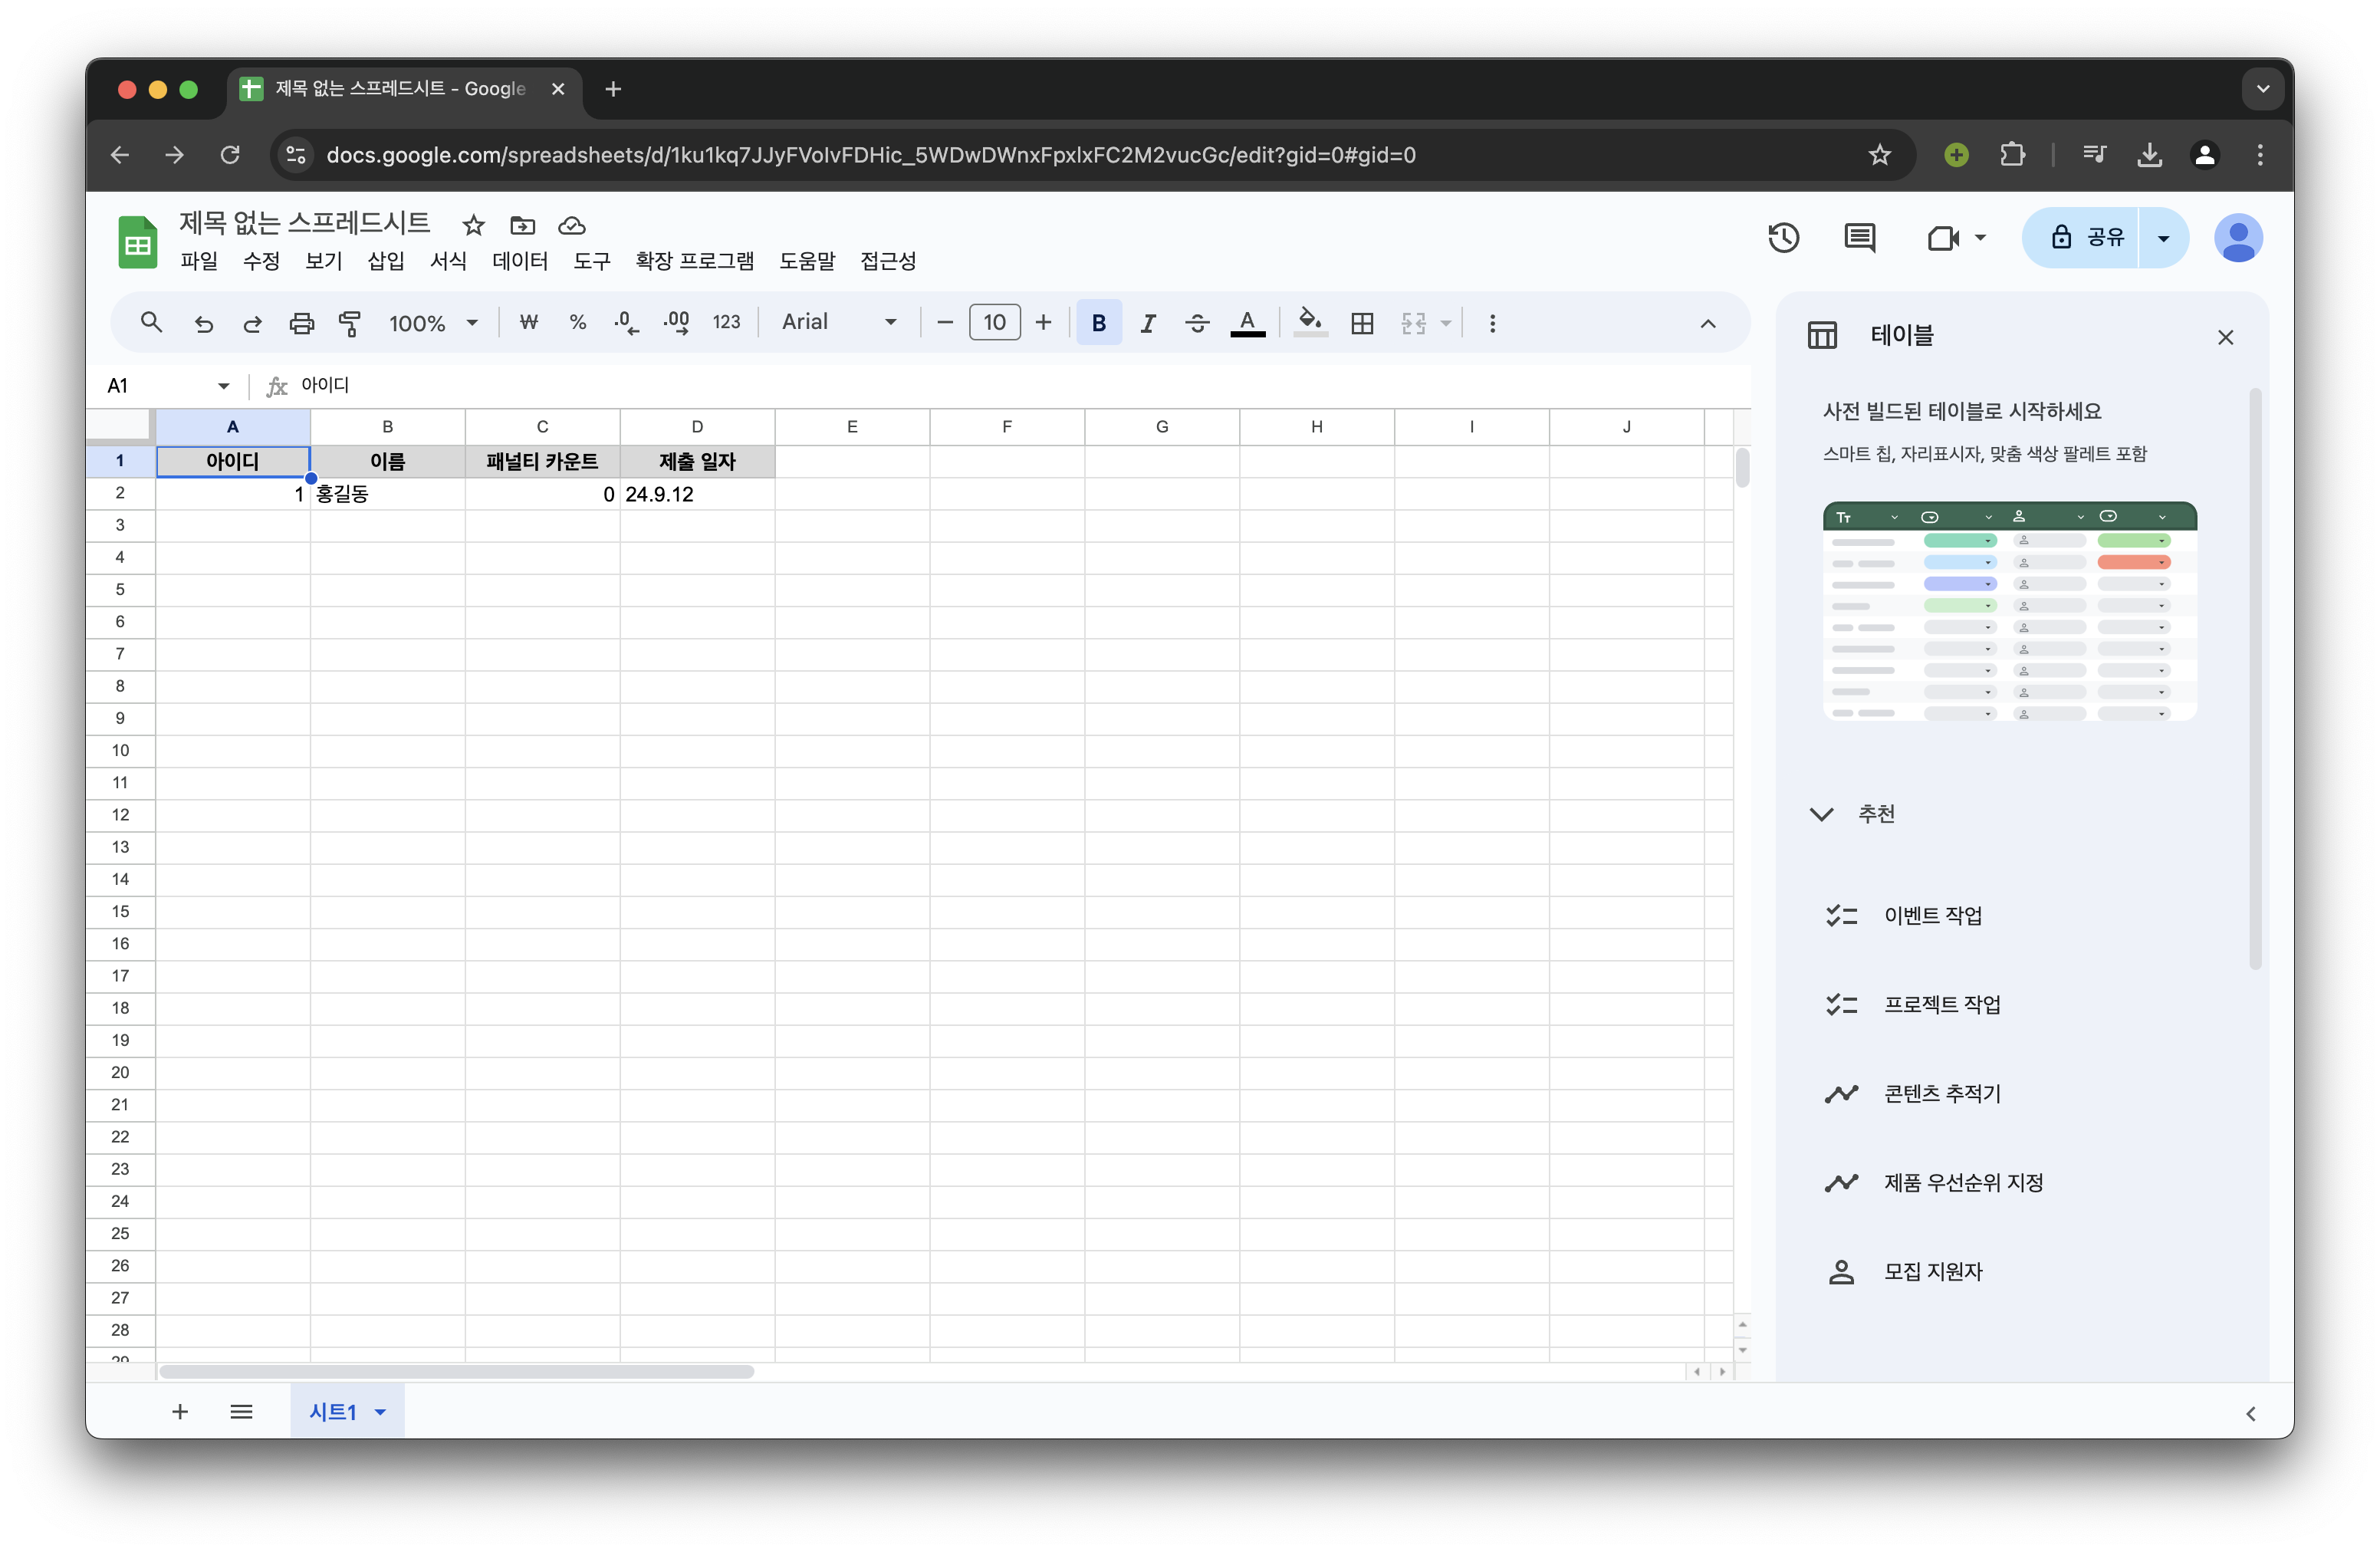
Task: Click the paint format roller icon
Action: click(x=350, y=323)
